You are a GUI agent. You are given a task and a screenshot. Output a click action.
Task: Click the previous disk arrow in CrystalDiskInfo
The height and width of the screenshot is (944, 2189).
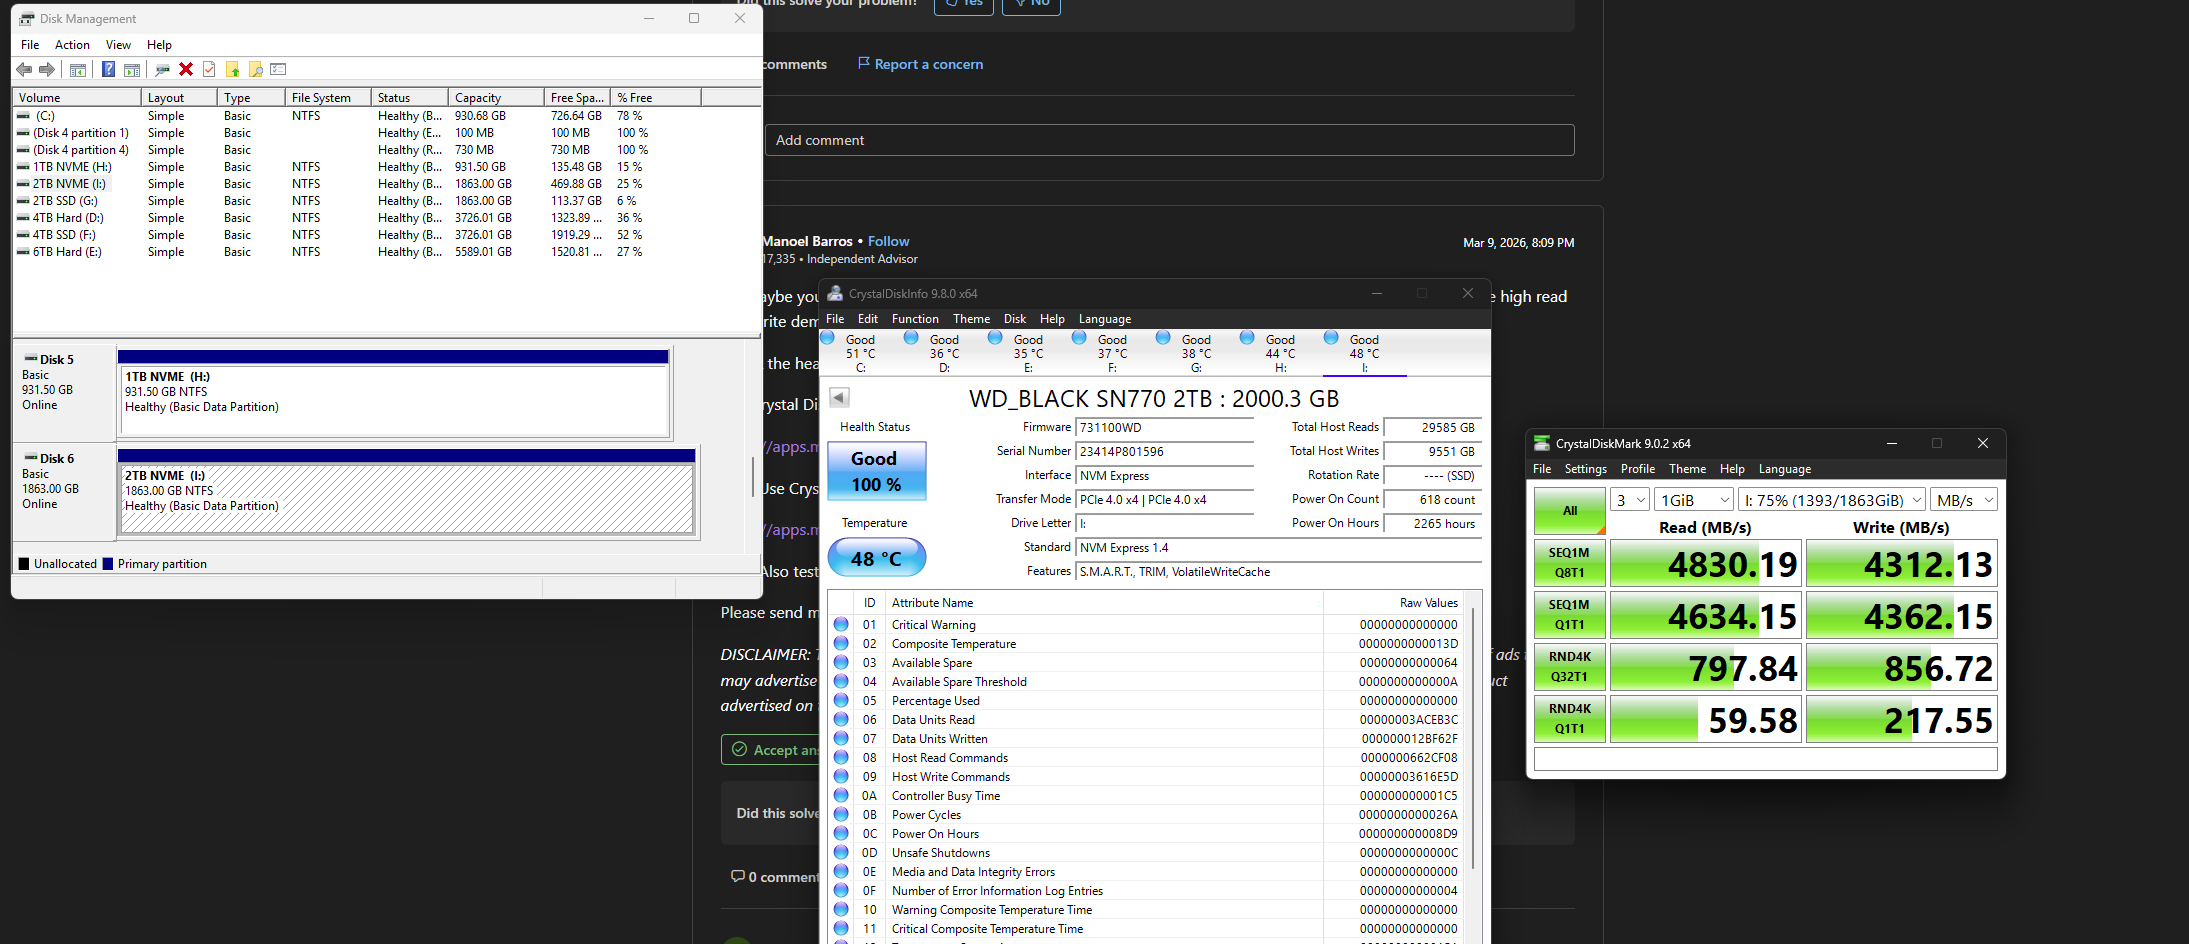pos(840,398)
